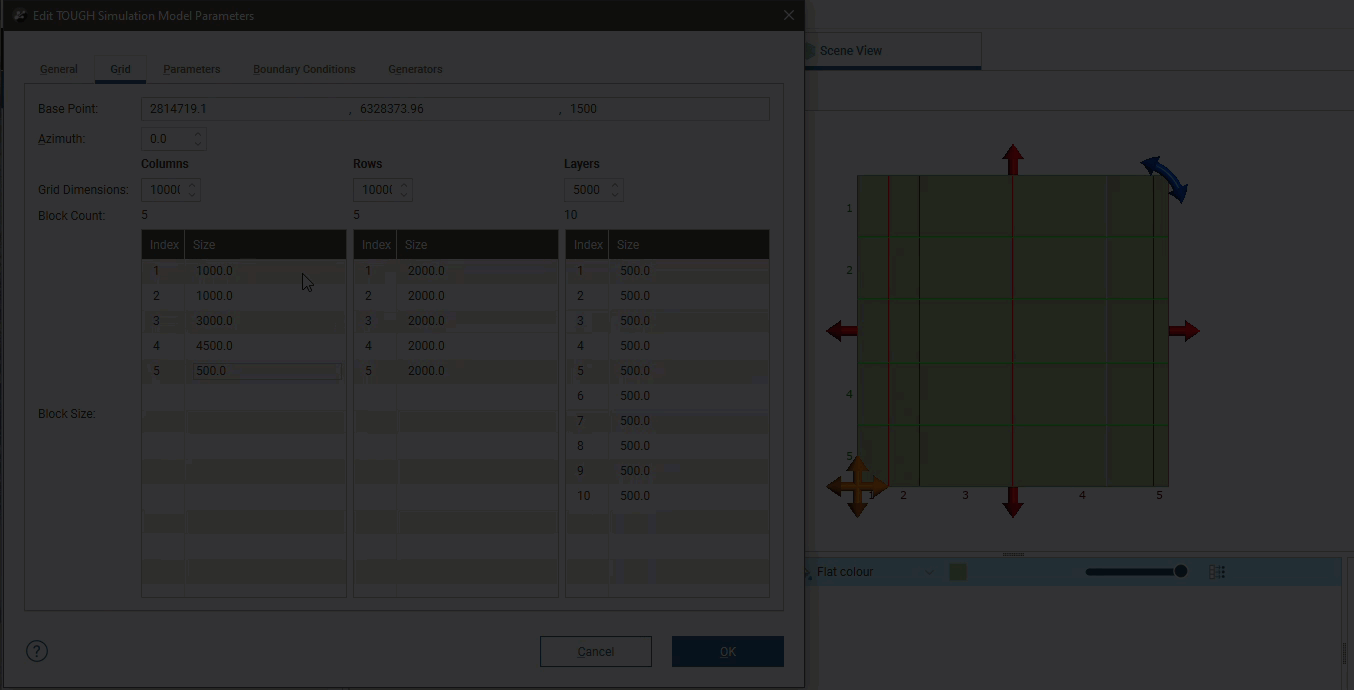Viewport: 1354px width, 690px height.
Task: Open the Parameters tab
Action: coord(191,69)
